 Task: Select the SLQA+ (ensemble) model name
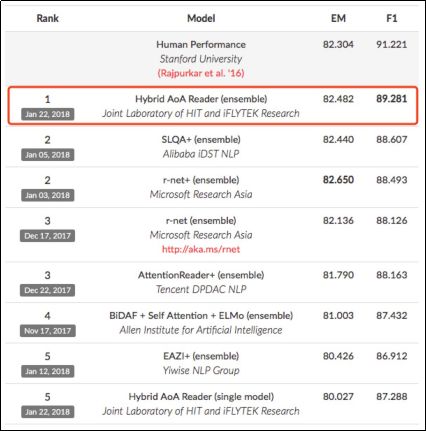[x=201, y=139]
